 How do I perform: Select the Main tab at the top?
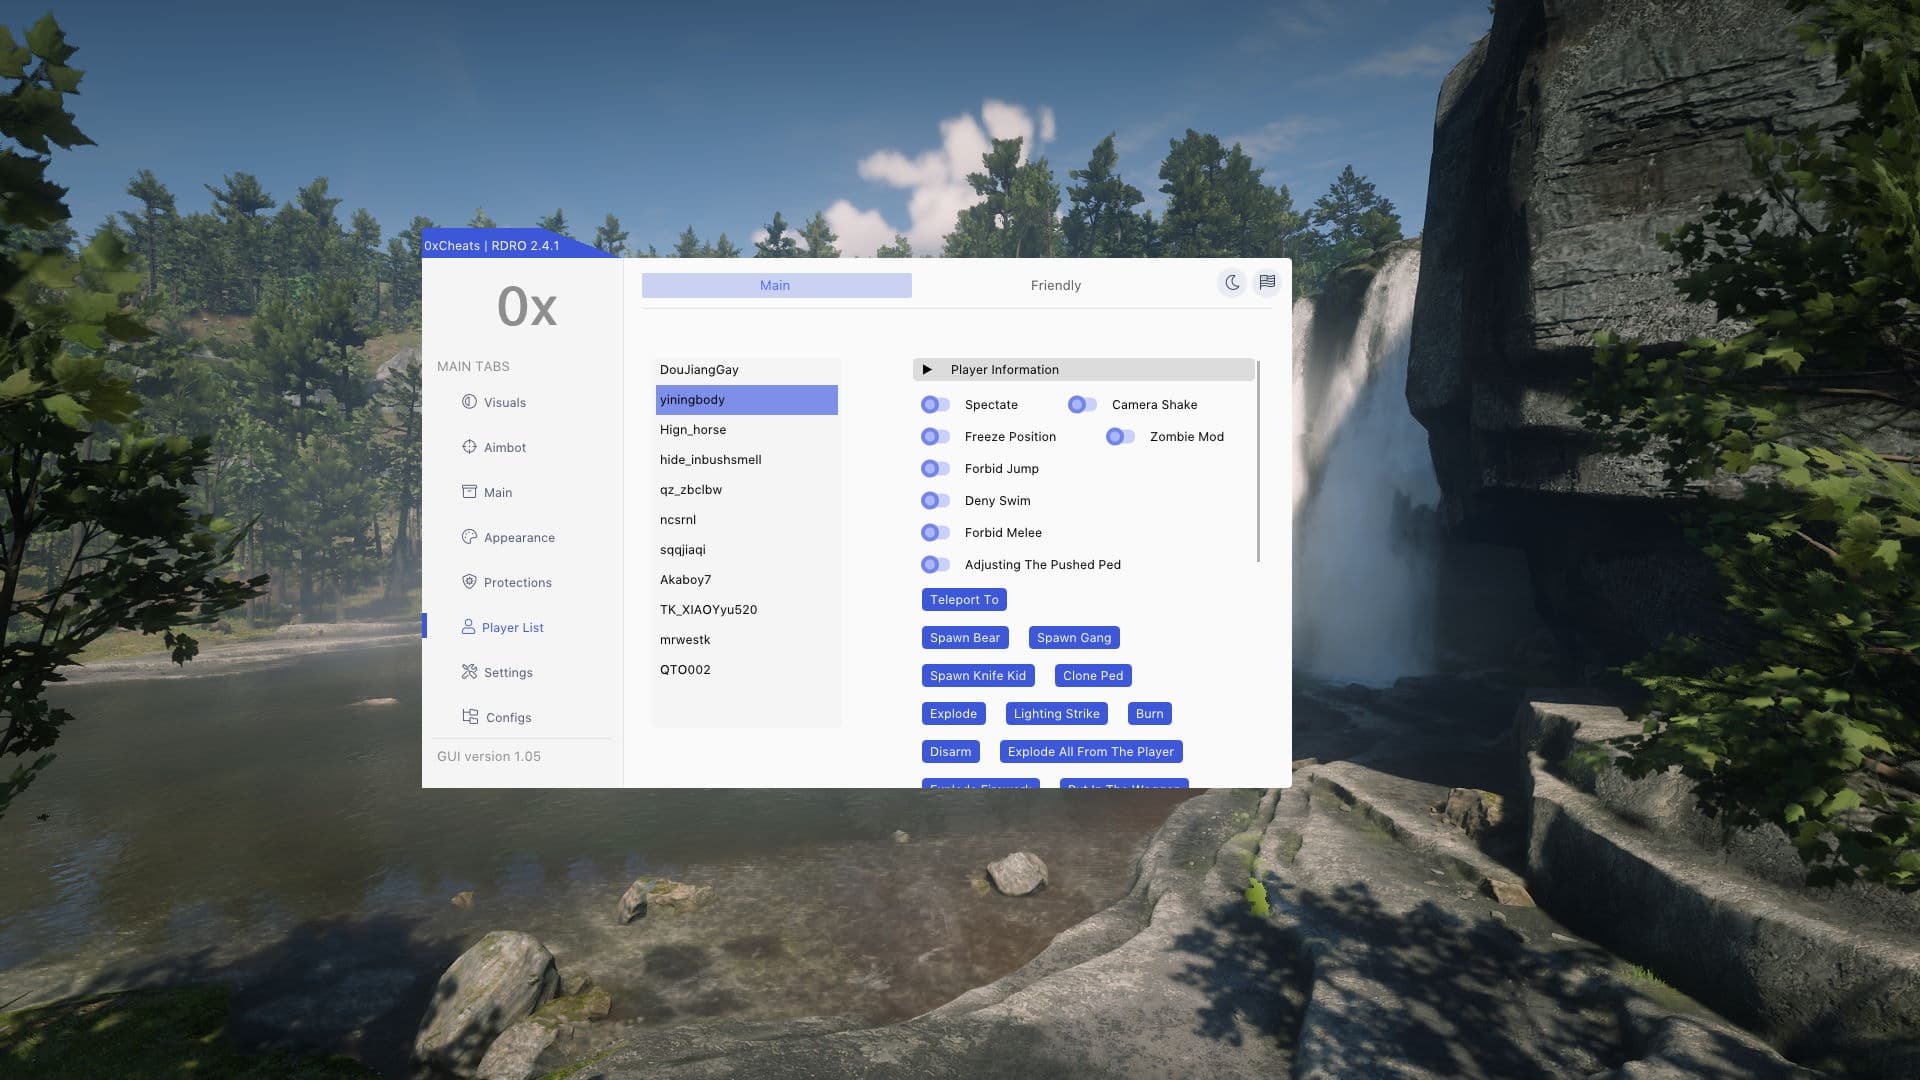(x=776, y=286)
